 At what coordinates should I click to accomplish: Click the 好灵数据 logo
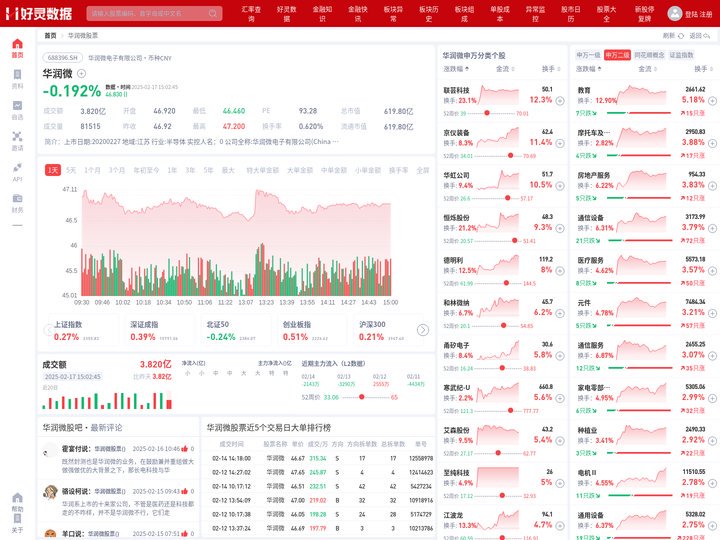(39, 13)
